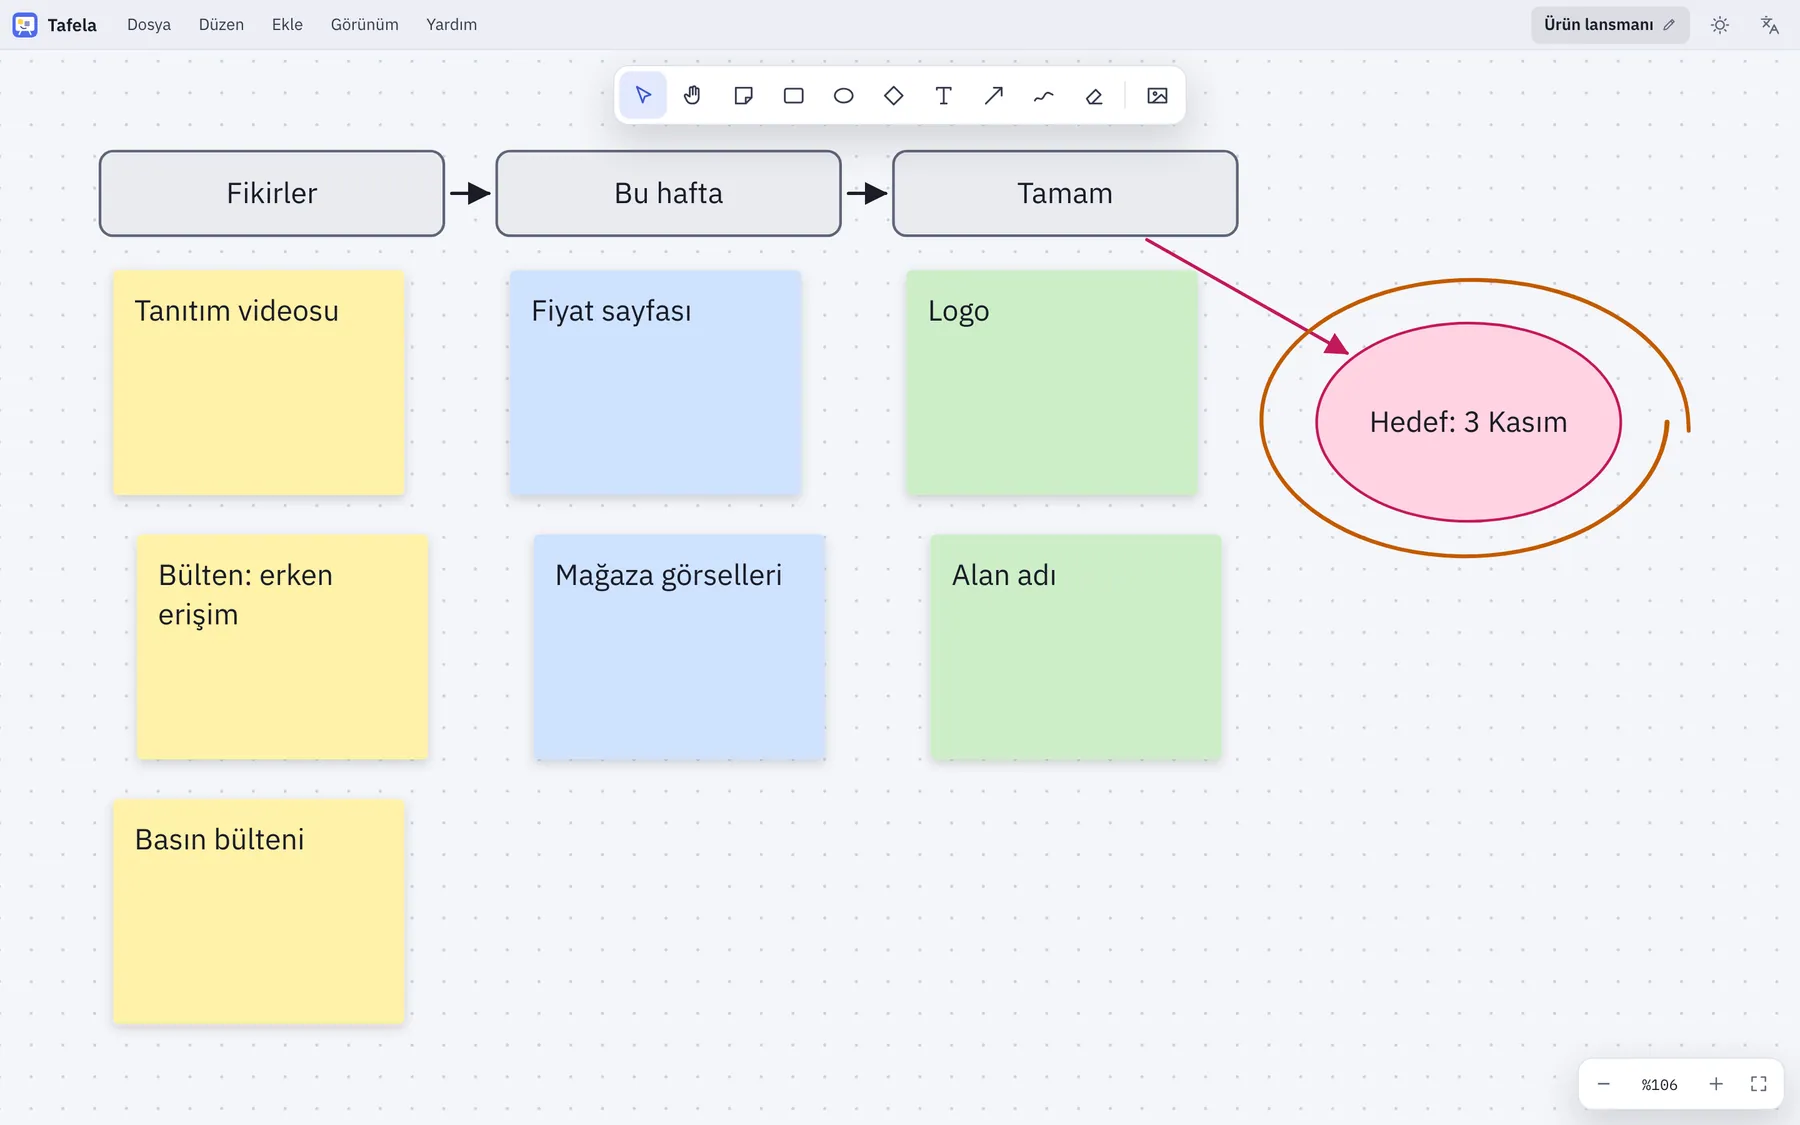The width and height of the screenshot is (1800, 1125).
Task: Open the language translate icon
Action: [x=1769, y=25]
